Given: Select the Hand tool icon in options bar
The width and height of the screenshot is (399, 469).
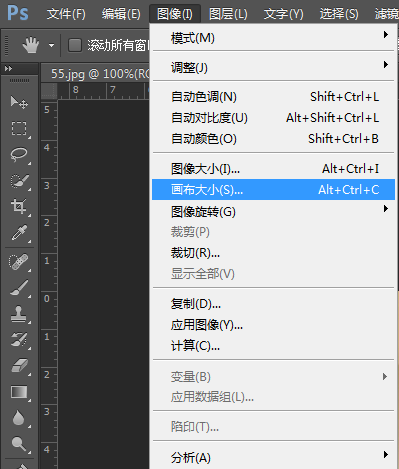Looking at the screenshot, I should pyautogui.click(x=31, y=45).
